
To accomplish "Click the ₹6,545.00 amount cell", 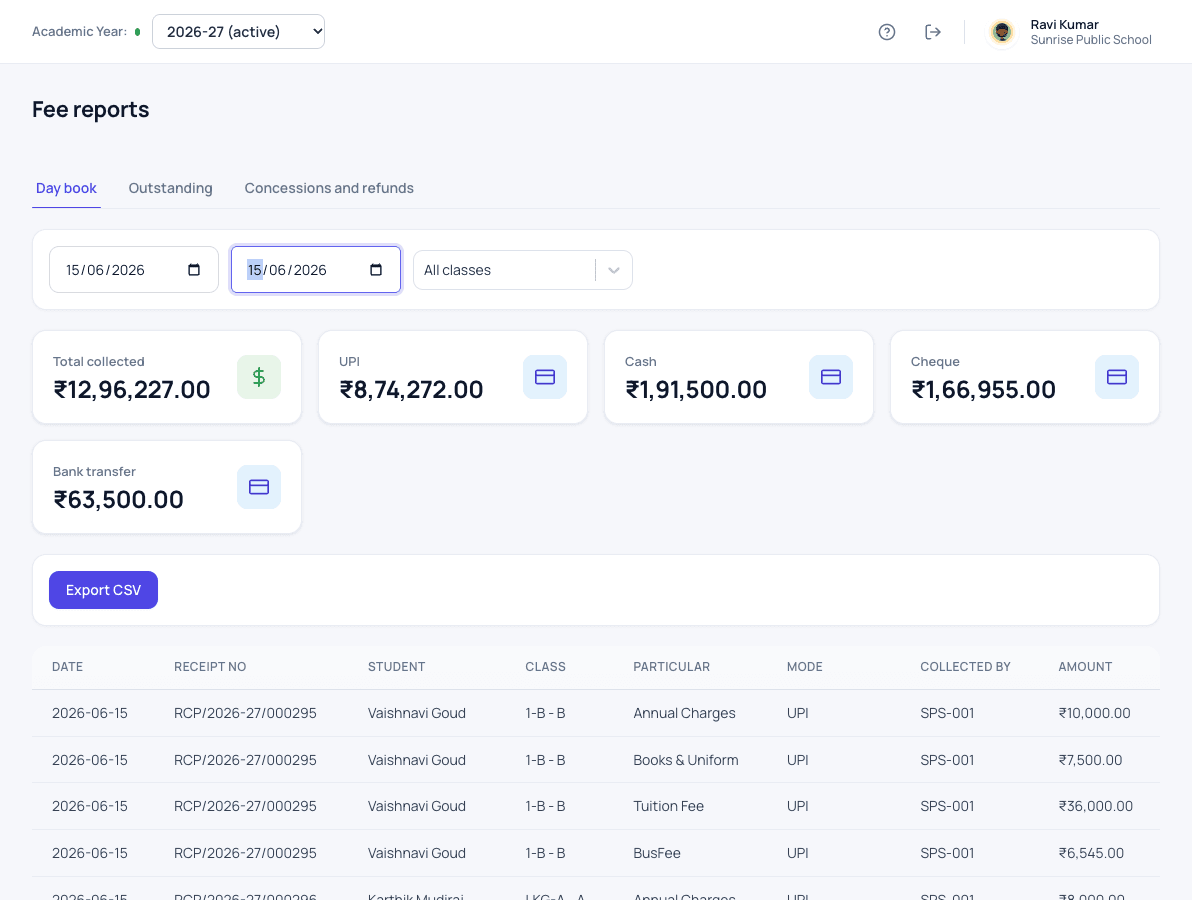I will point(1091,854).
